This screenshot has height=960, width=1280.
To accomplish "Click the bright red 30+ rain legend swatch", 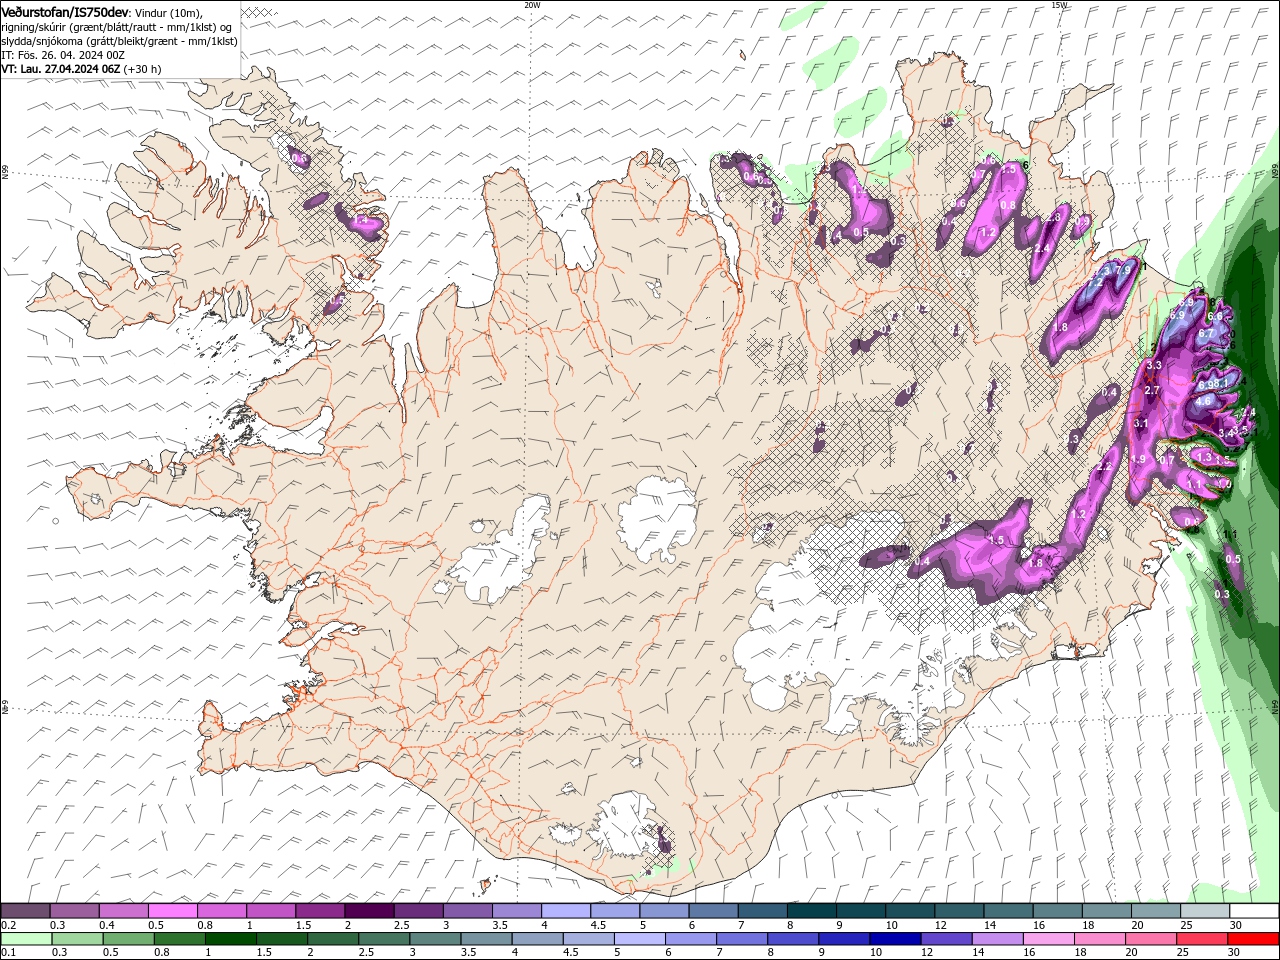I will [1253, 939].
